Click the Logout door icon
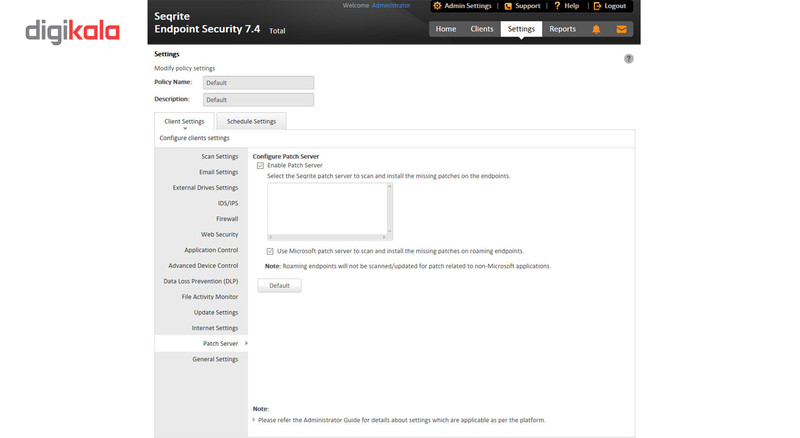This screenshot has height=438, width=800. [x=597, y=6]
